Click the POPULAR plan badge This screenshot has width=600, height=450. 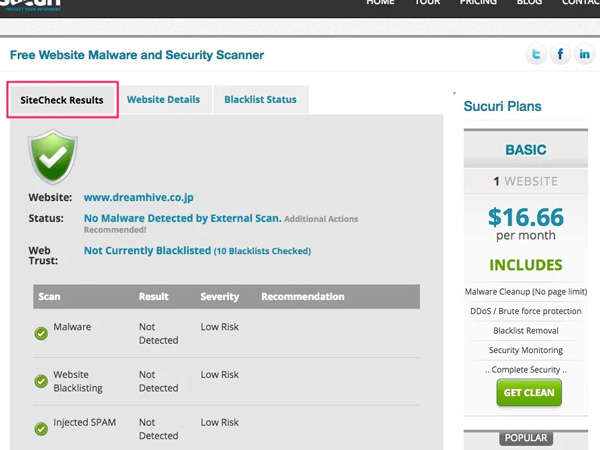[x=526, y=438]
